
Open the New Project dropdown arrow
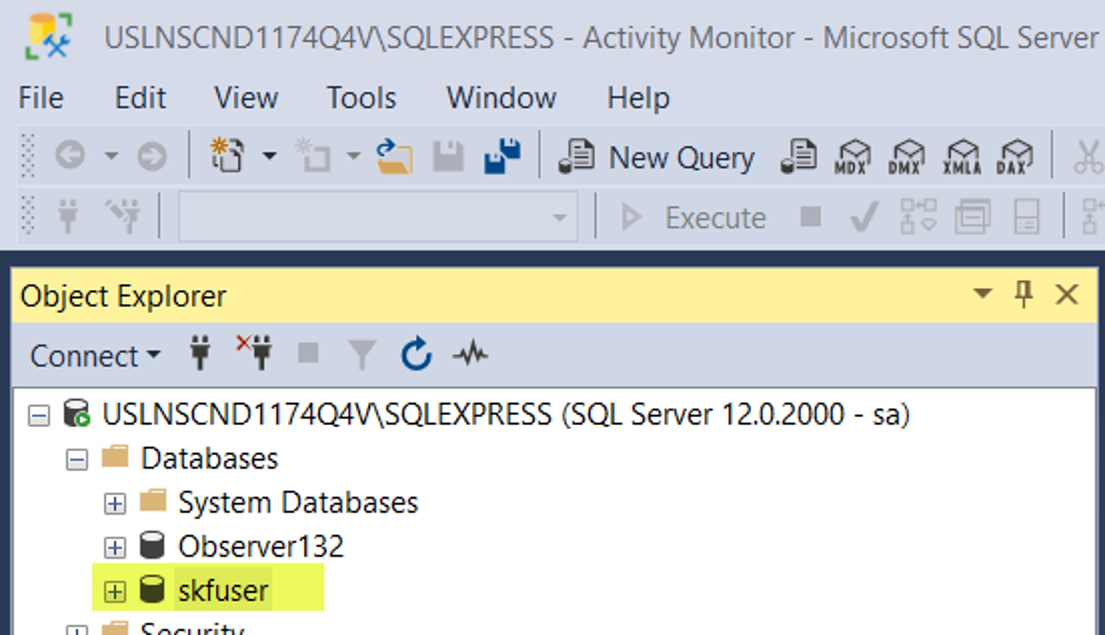(269, 156)
